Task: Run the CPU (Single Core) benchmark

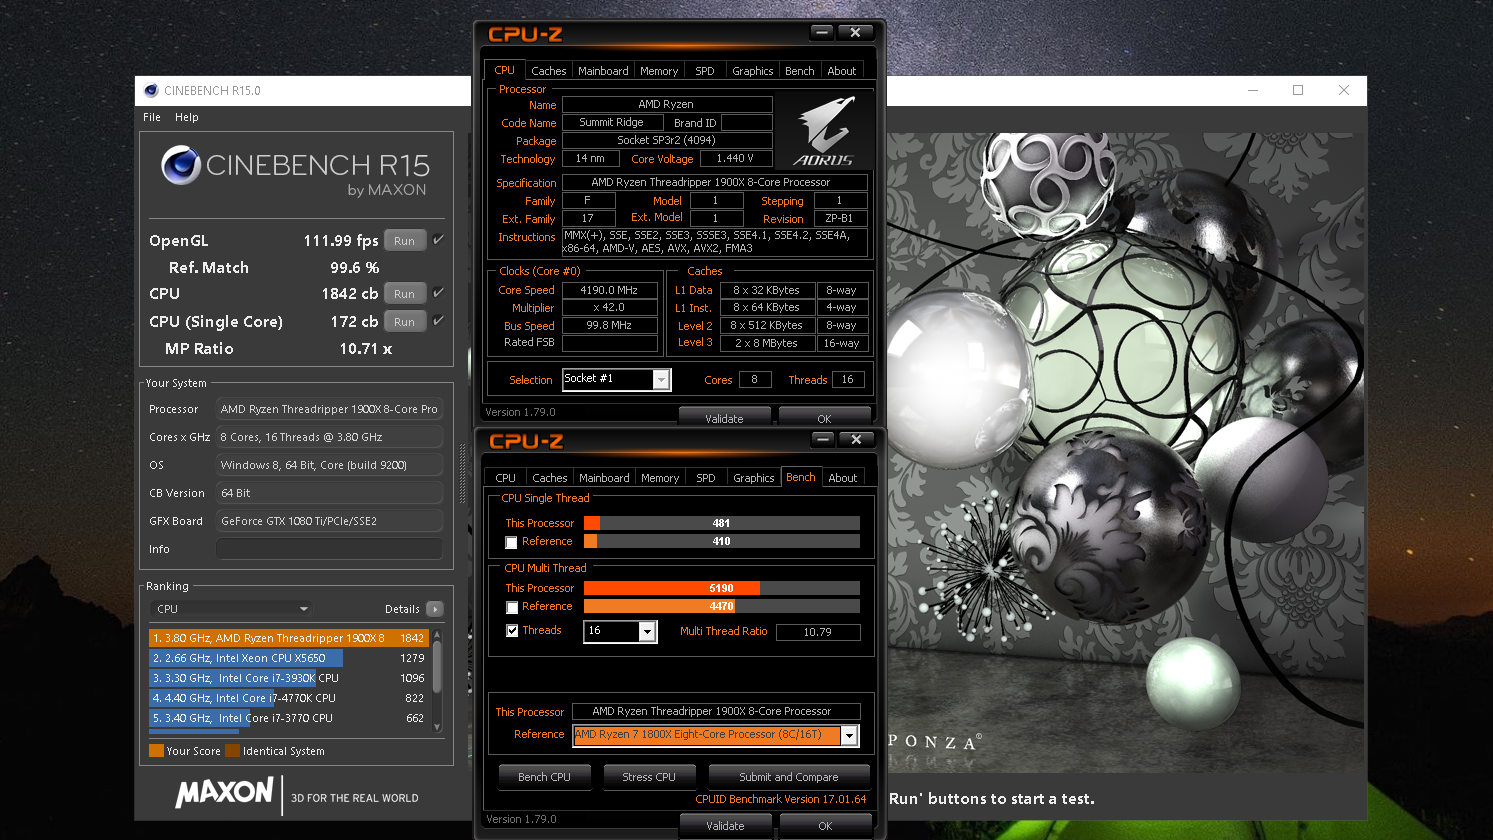Action: pos(404,321)
